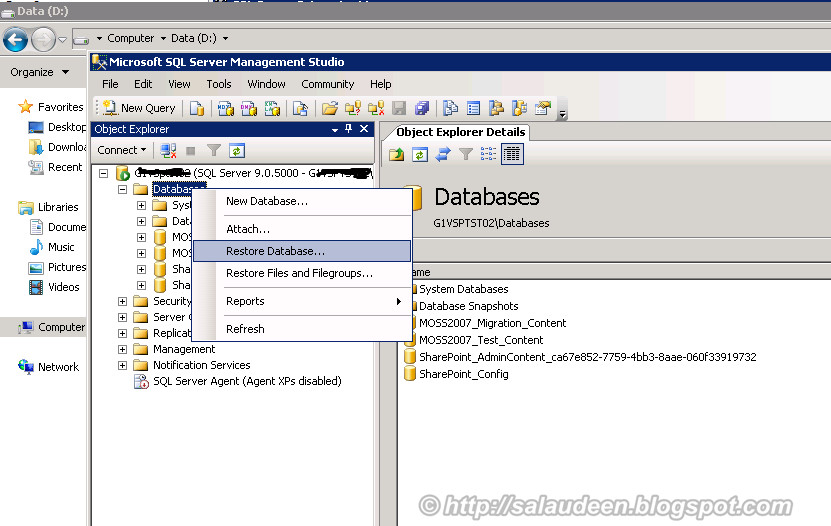Expand the Management folder node

[x=122, y=349]
